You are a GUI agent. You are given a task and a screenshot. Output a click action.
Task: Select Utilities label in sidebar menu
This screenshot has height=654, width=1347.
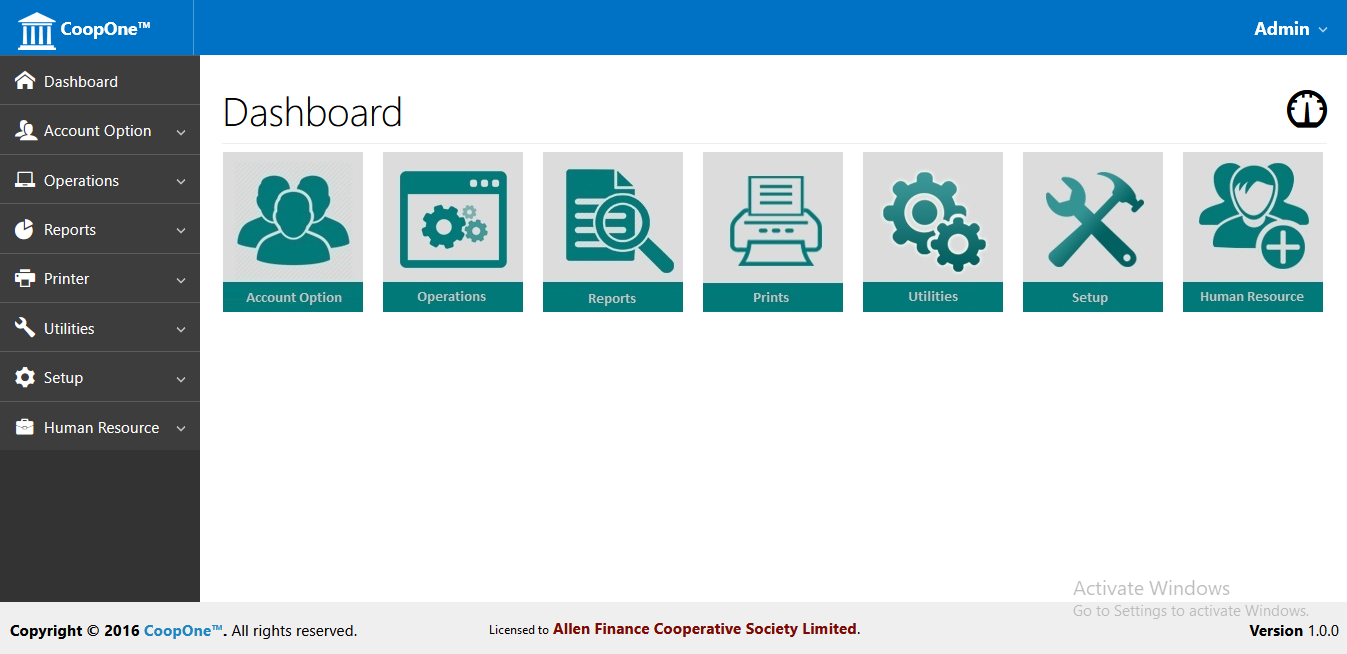[69, 328]
